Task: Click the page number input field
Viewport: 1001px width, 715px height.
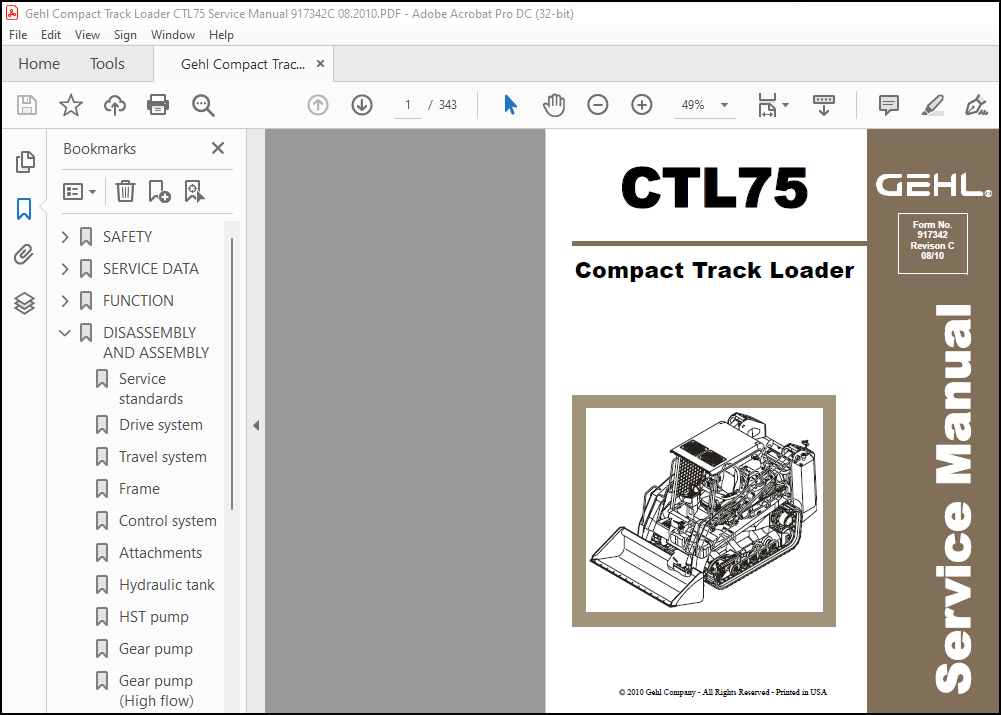Action: [x=407, y=105]
